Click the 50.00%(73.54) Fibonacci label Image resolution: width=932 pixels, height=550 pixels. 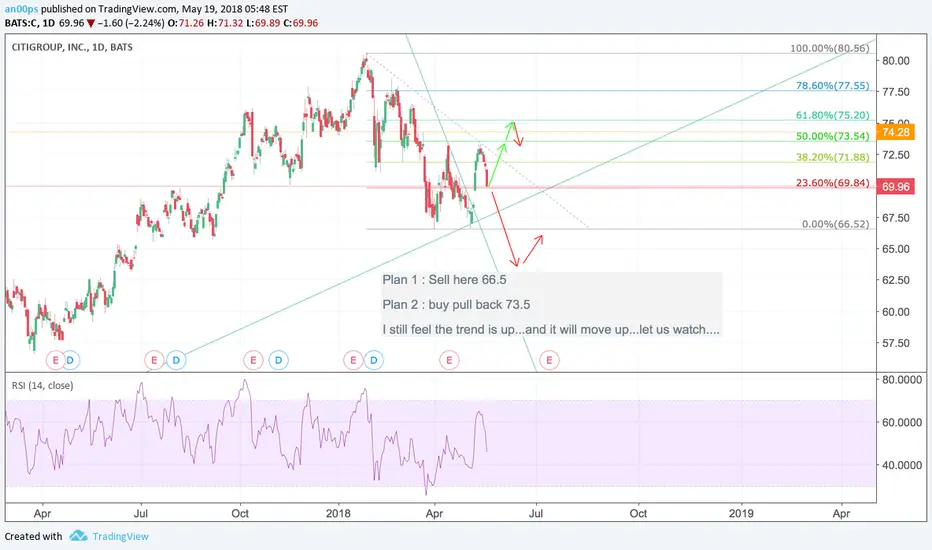[833, 136]
